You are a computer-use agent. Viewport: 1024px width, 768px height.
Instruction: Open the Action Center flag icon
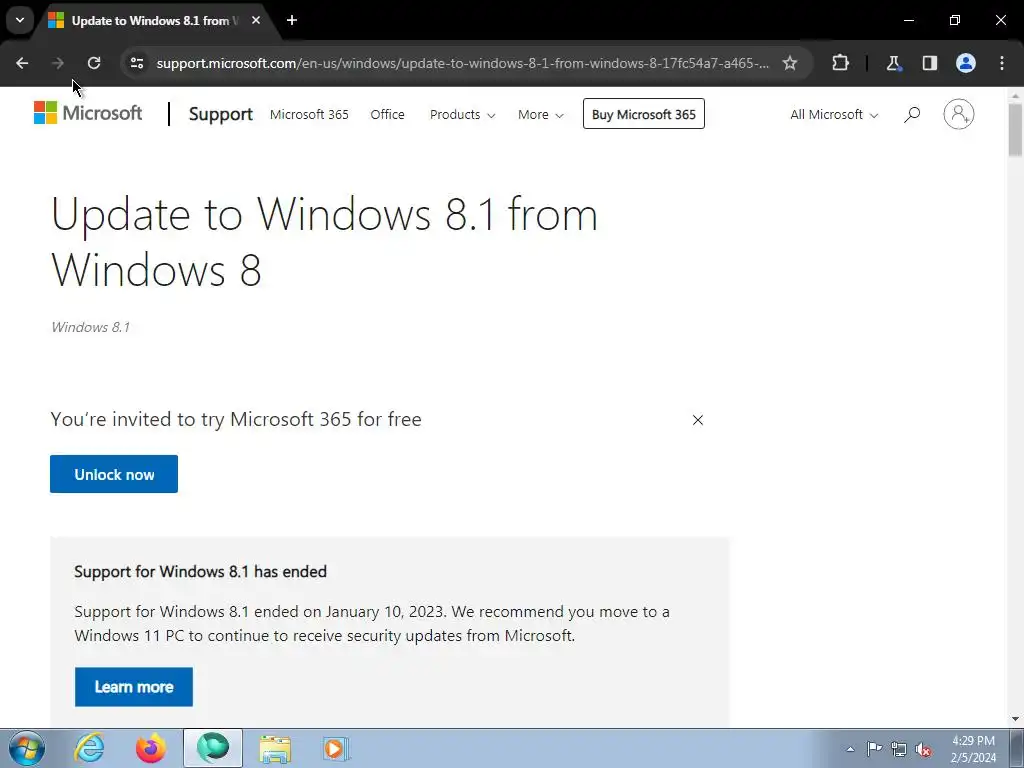[x=874, y=749]
